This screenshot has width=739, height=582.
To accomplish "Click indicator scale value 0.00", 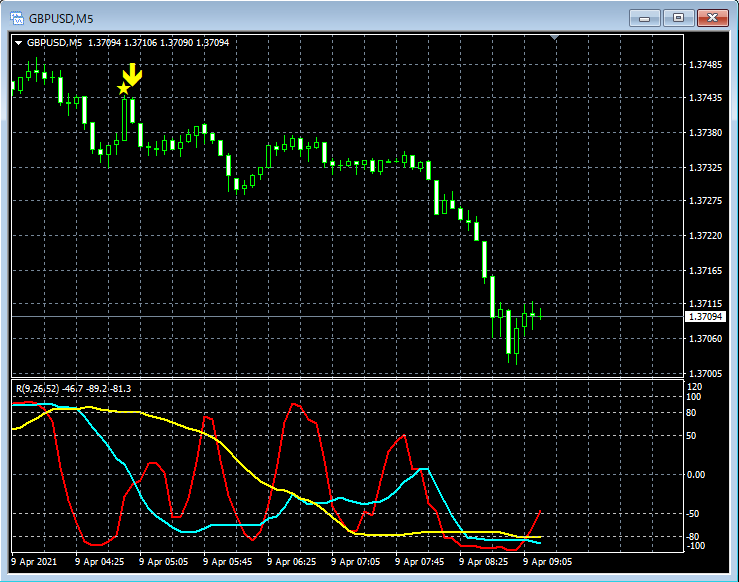I will pos(696,475).
